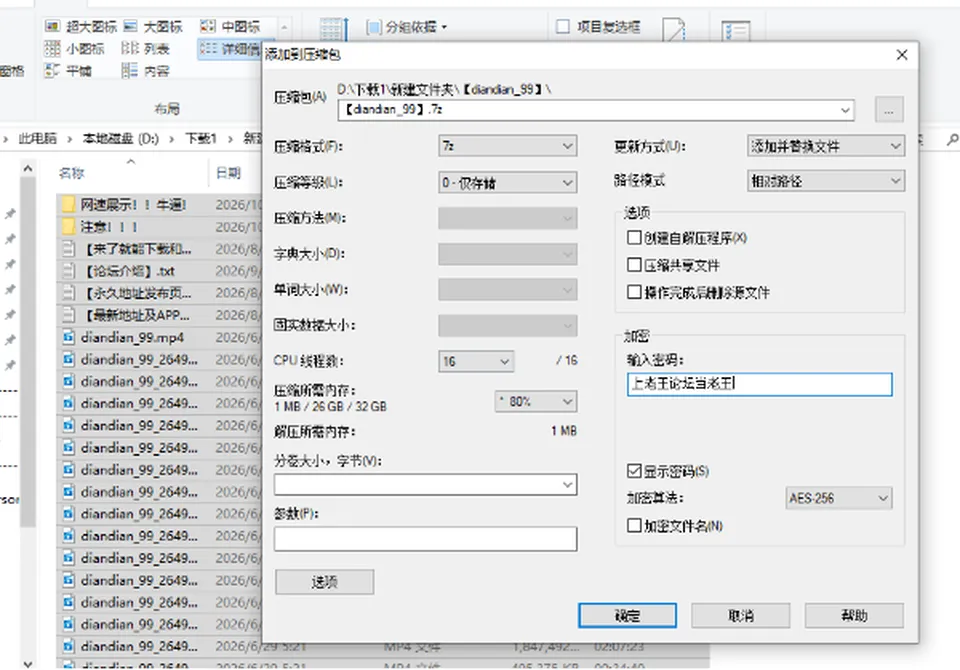Click into the 参数(P) input field

coord(426,539)
